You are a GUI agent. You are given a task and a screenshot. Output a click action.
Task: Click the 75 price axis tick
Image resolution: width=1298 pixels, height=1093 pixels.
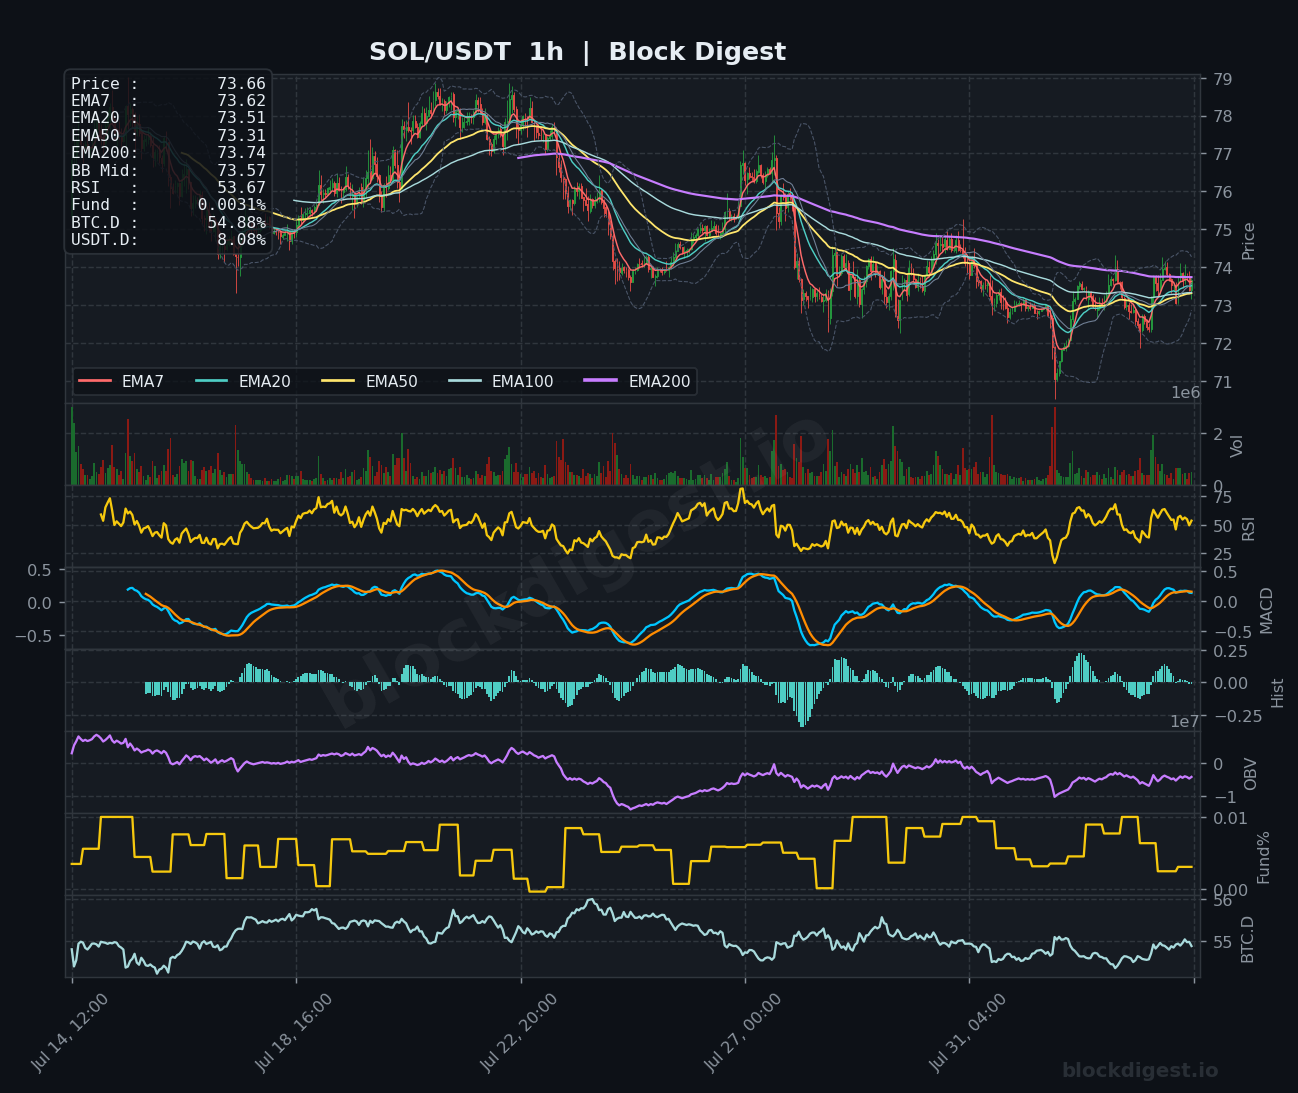(1223, 230)
